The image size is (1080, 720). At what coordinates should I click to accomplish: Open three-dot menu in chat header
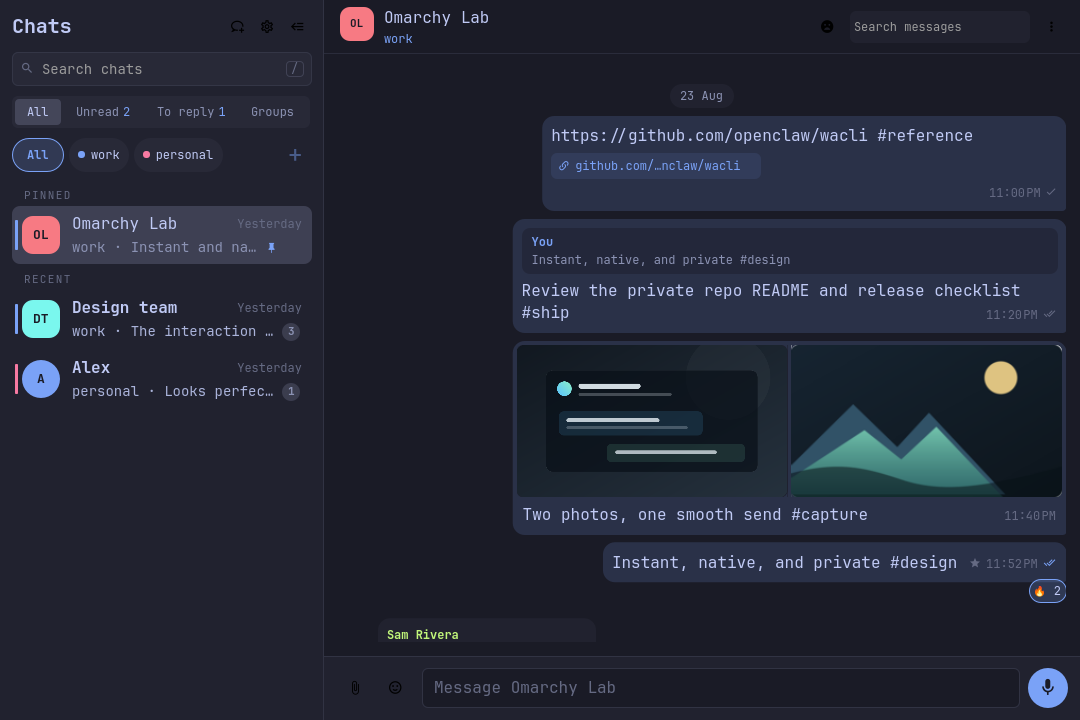point(1051,27)
